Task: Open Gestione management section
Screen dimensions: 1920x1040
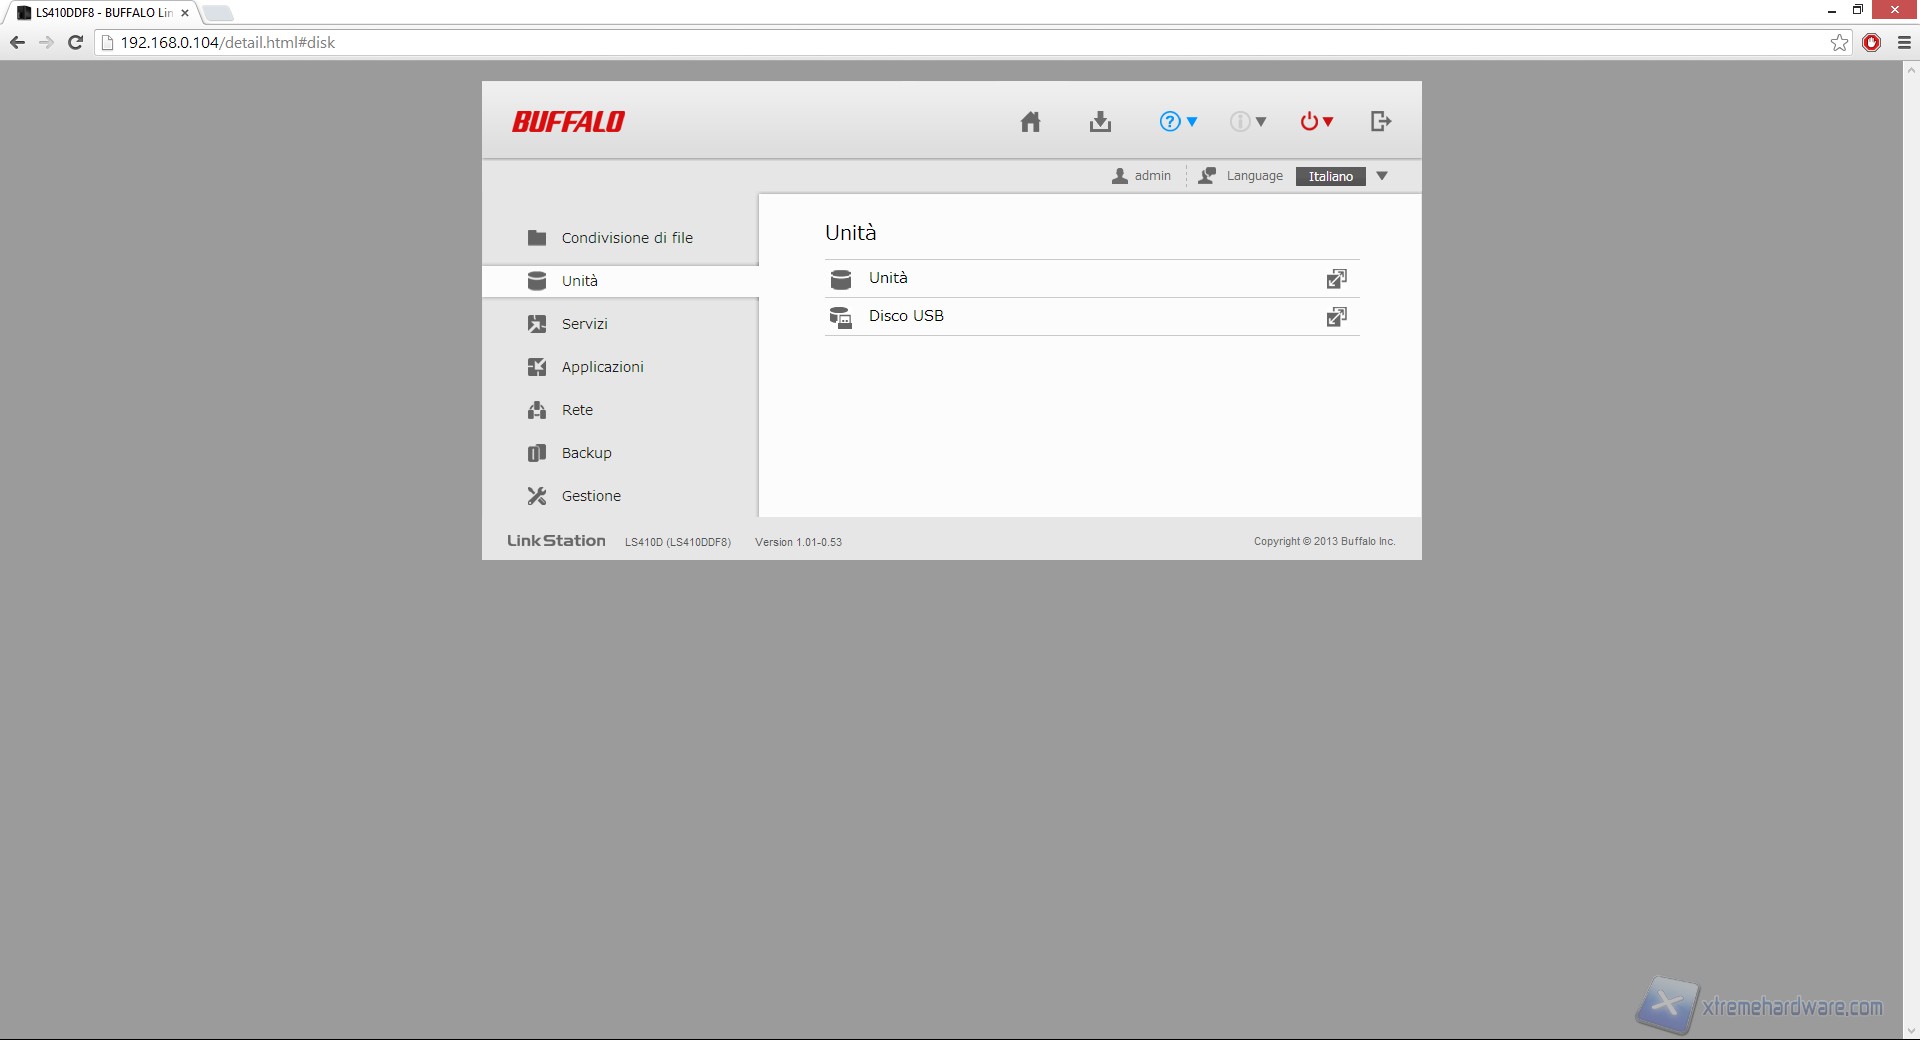Action: [x=591, y=496]
